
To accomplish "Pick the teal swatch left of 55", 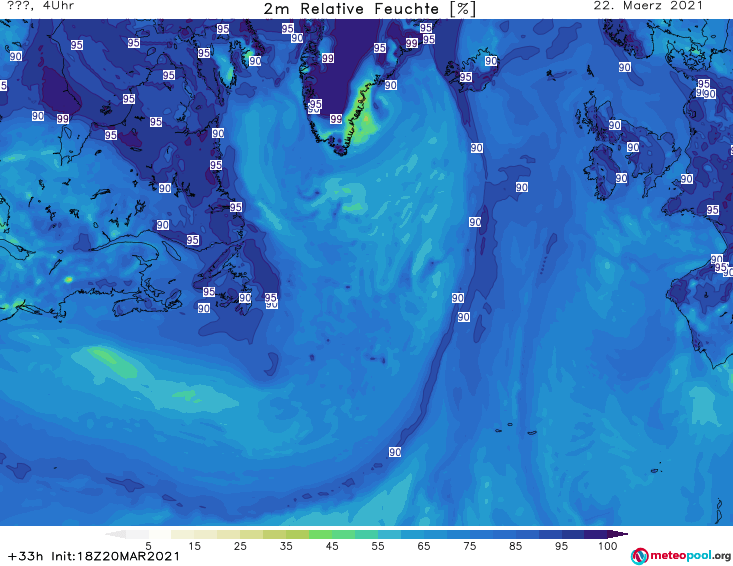I will point(366,535).
